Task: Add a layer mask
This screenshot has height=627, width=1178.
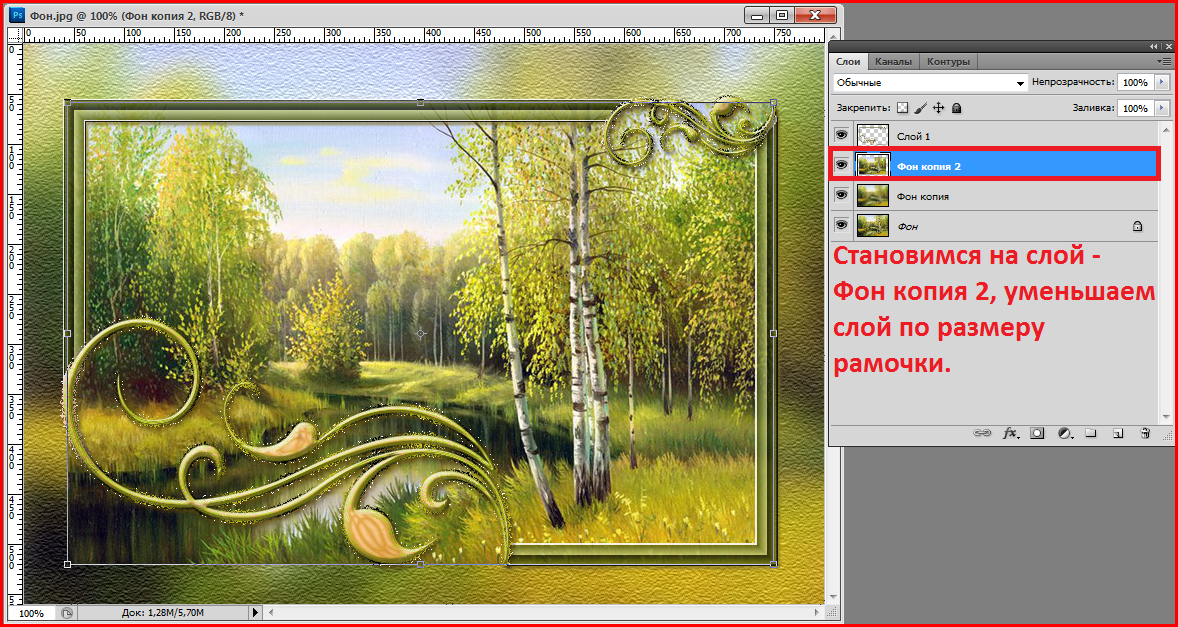Action: [1038, 433]
